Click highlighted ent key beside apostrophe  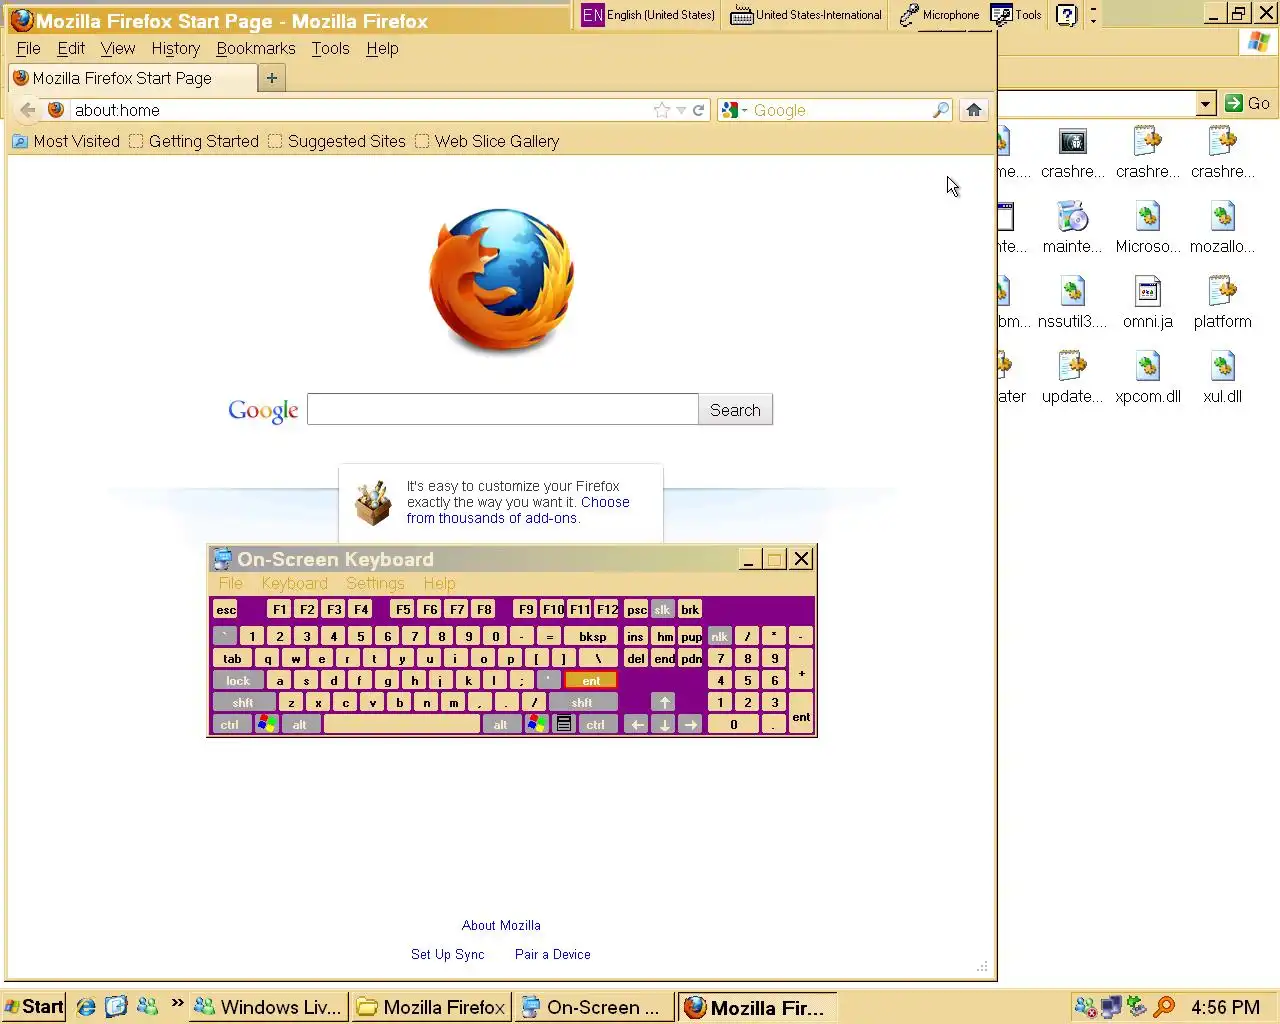click(591, 680)
